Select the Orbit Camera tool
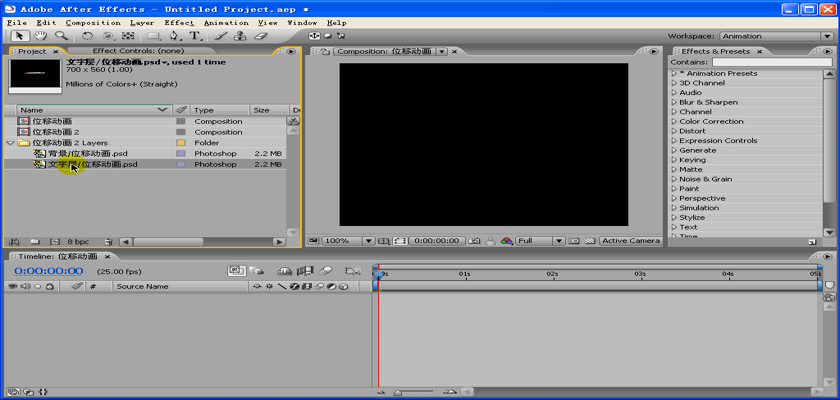Viewport: 840px width, 400px height. pyautogui.click(x=108, y=36)
